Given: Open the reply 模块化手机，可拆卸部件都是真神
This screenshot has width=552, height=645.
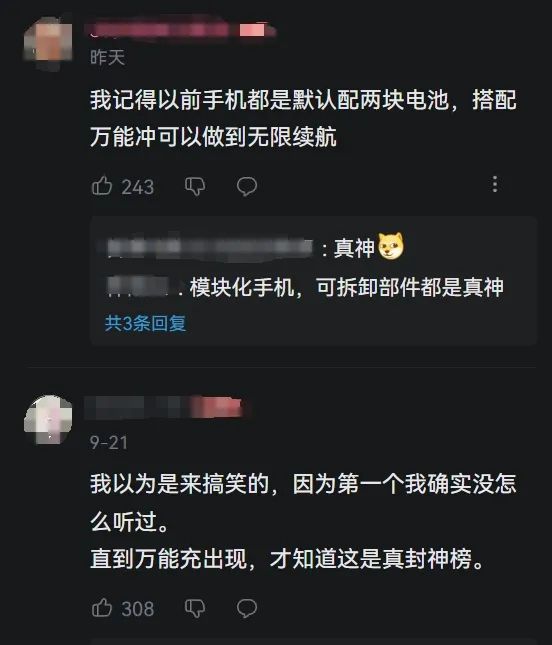Looking at the screenshot, I should (346, 287).
